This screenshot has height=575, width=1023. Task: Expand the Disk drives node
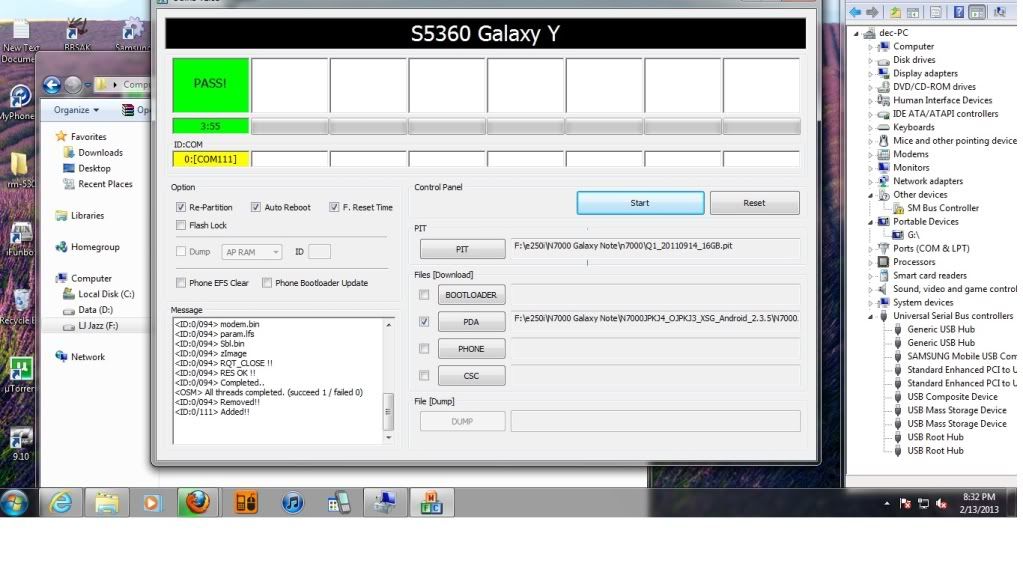(870, 60)
